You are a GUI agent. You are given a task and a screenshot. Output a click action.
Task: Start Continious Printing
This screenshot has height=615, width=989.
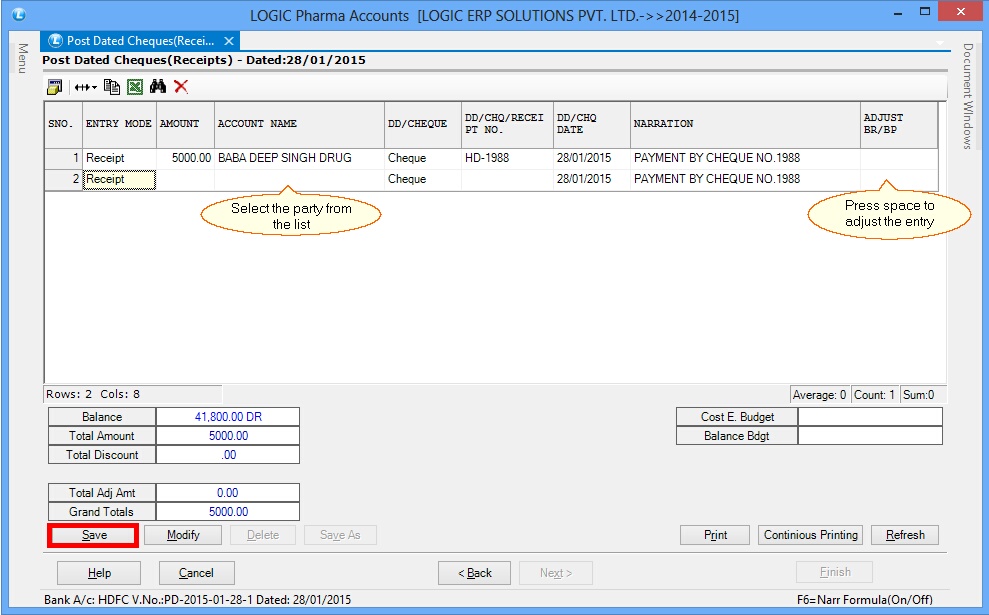point(810,535)
